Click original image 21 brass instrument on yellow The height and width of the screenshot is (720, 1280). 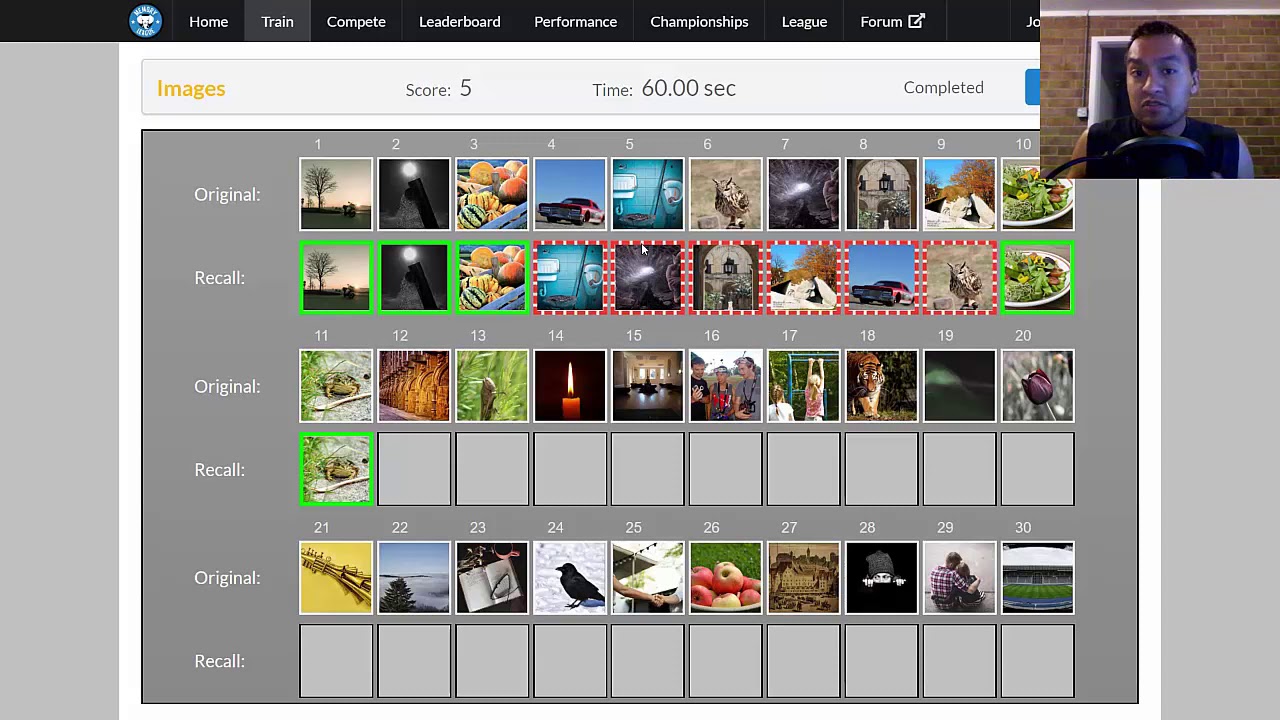pyautogui.click(x=336, y=577)
